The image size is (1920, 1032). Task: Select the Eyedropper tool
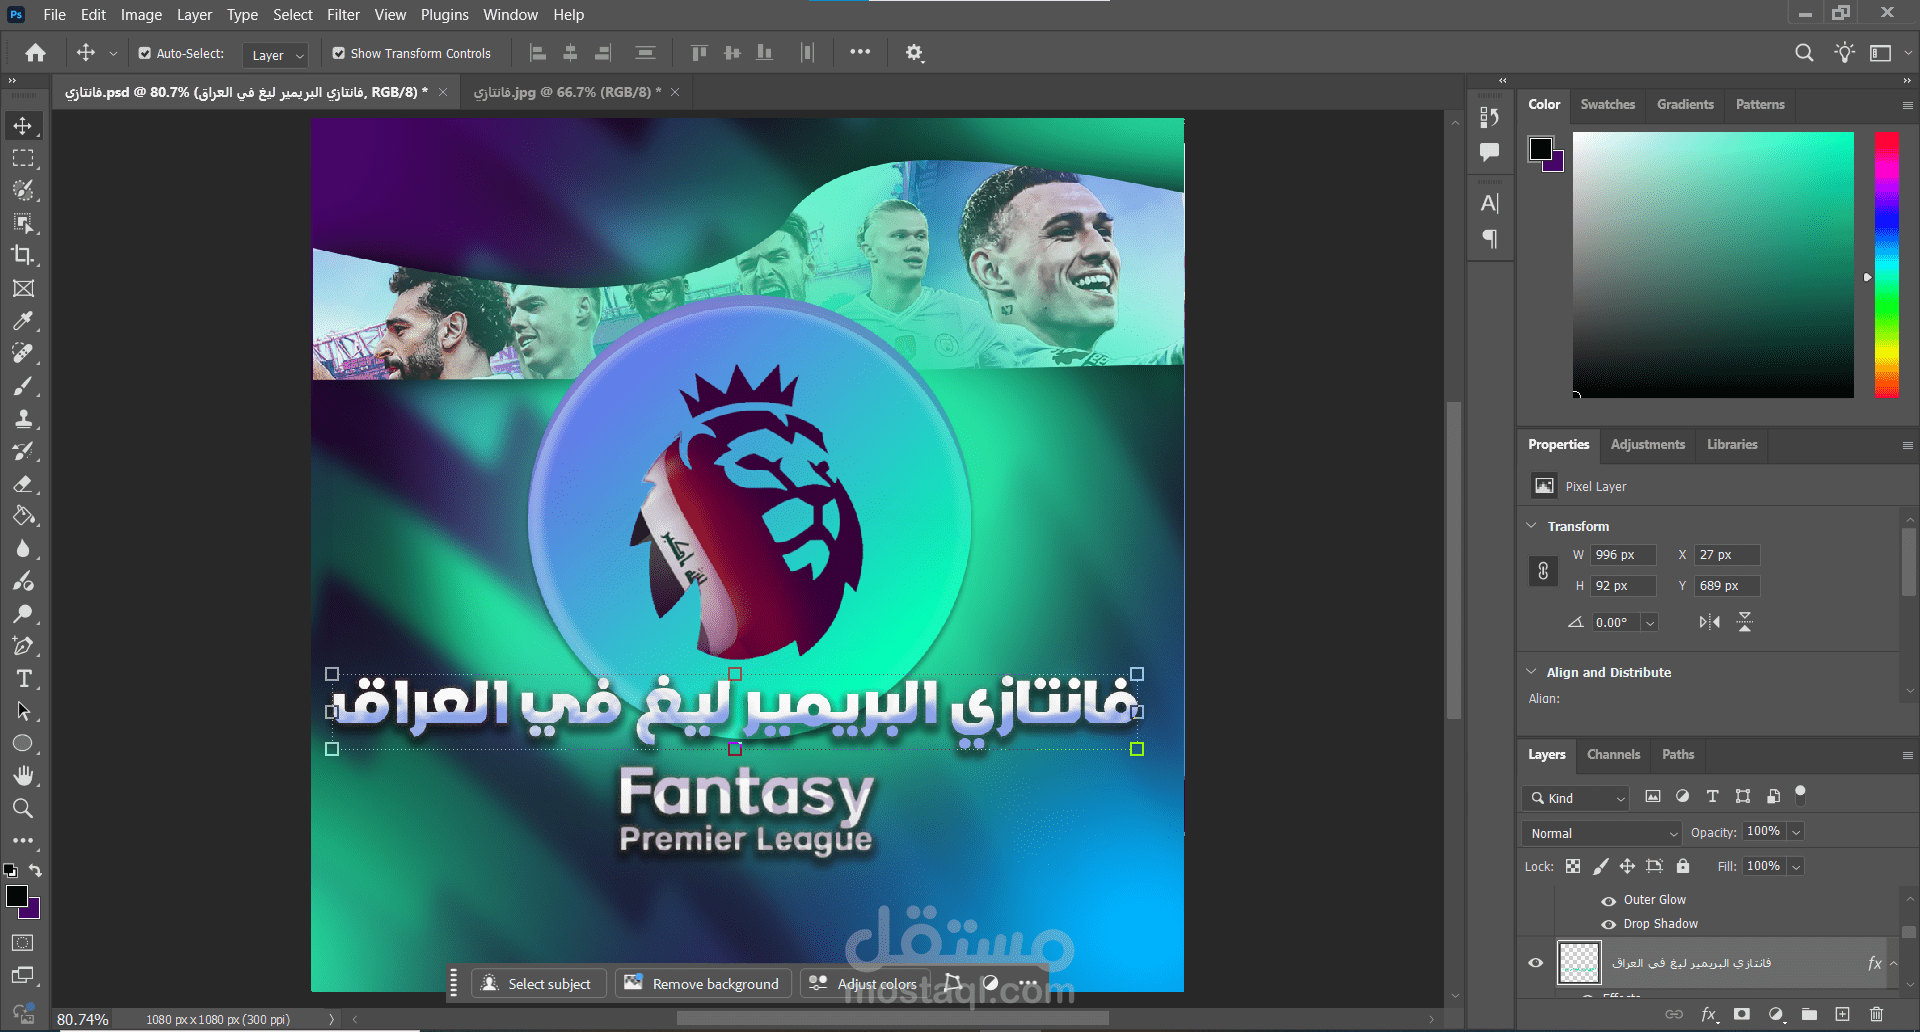coord(23,321)
